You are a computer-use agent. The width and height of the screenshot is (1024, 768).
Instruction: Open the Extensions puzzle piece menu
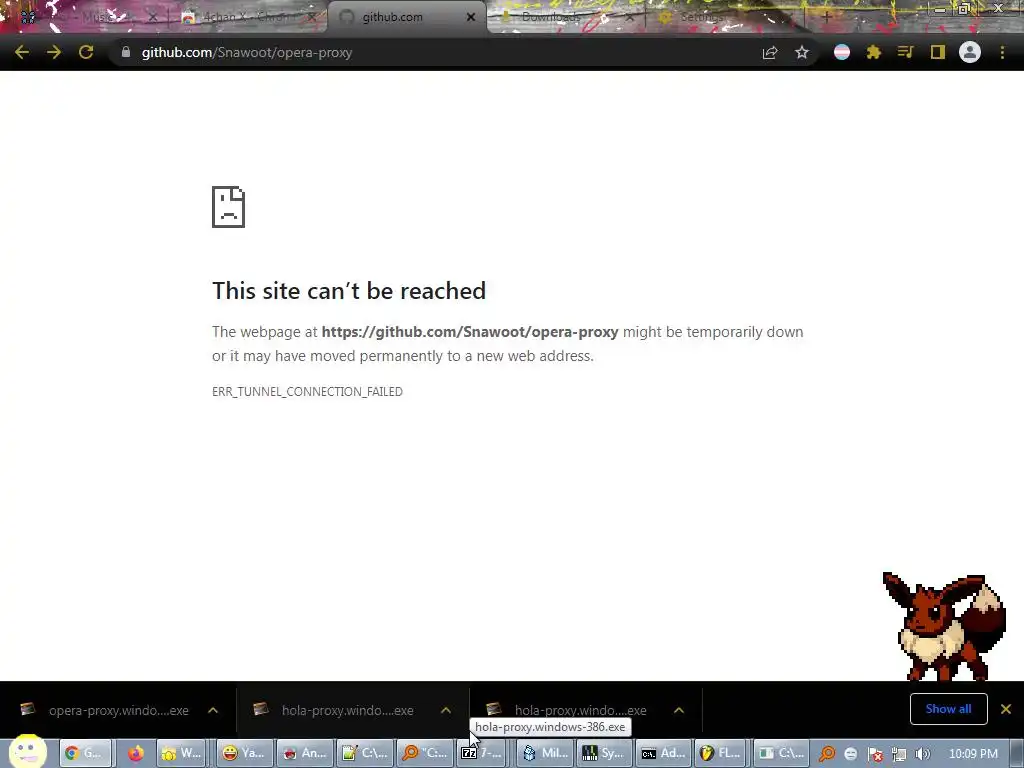pyautogui.click(x=874, y=52)
